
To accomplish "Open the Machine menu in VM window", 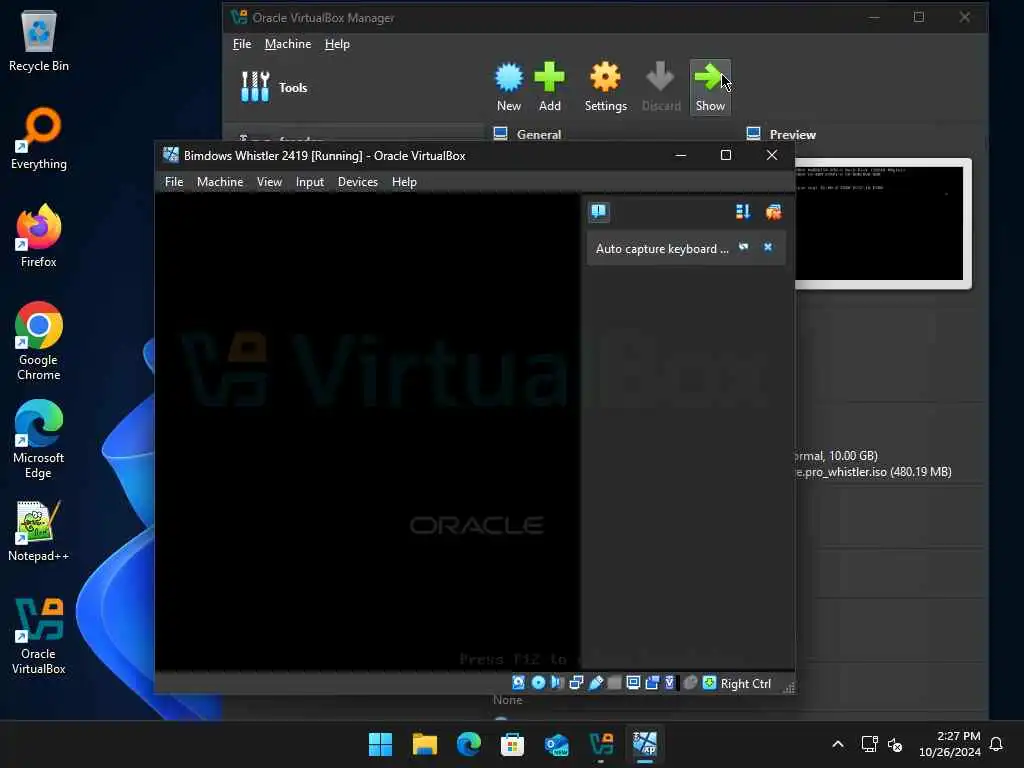I will (220, 182).
